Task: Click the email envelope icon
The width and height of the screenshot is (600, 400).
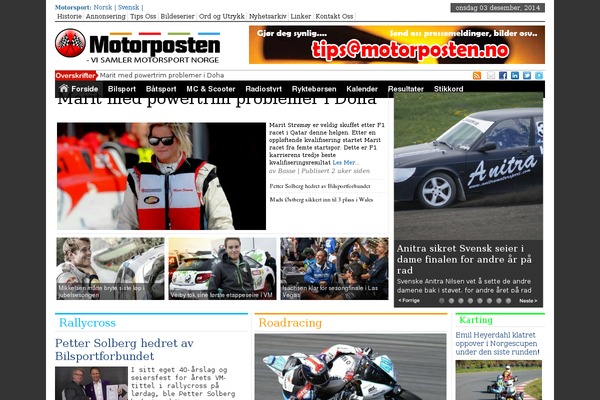Action: [x=490, y=75]
